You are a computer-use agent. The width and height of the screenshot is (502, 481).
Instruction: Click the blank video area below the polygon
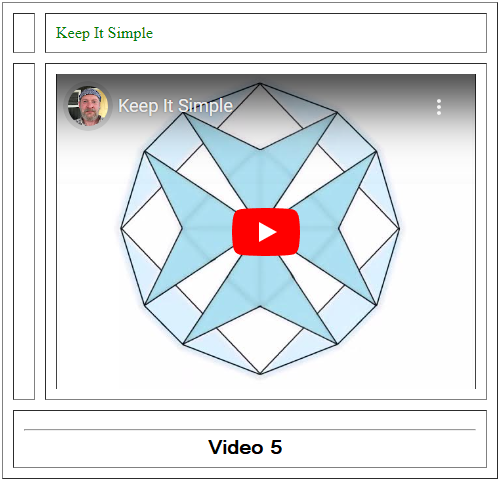tap(266, 382)
